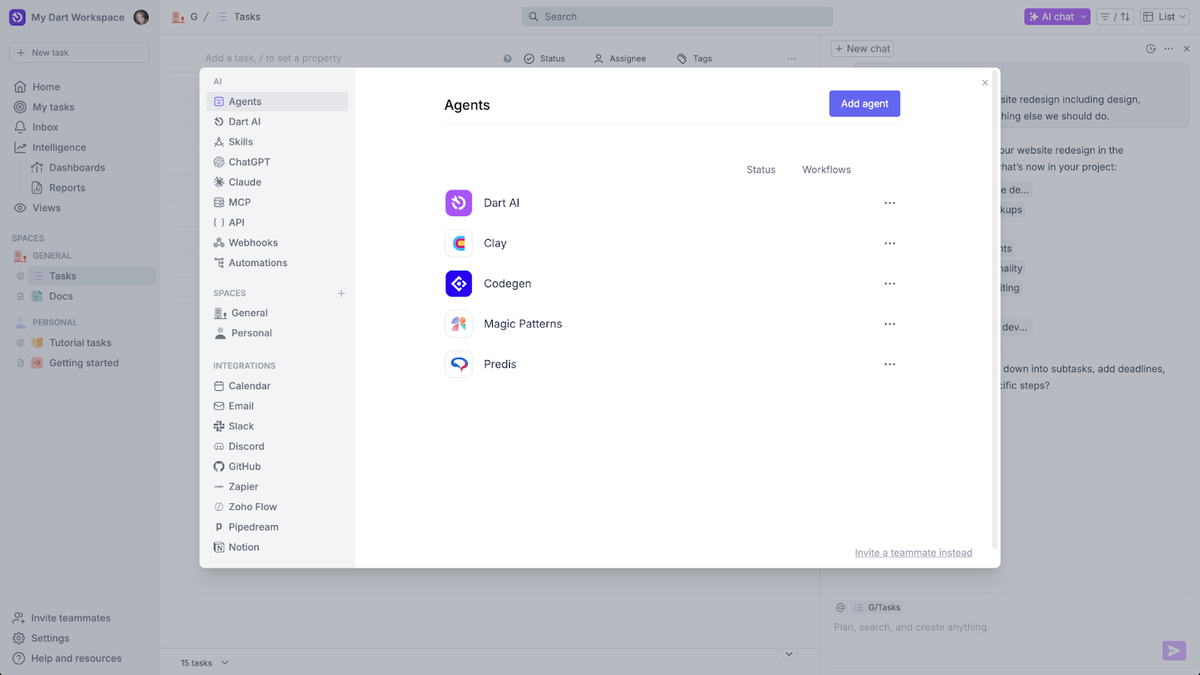Open the Zapier integration
The height and width of the screenshot is (675, 1200).
[240, 486]
